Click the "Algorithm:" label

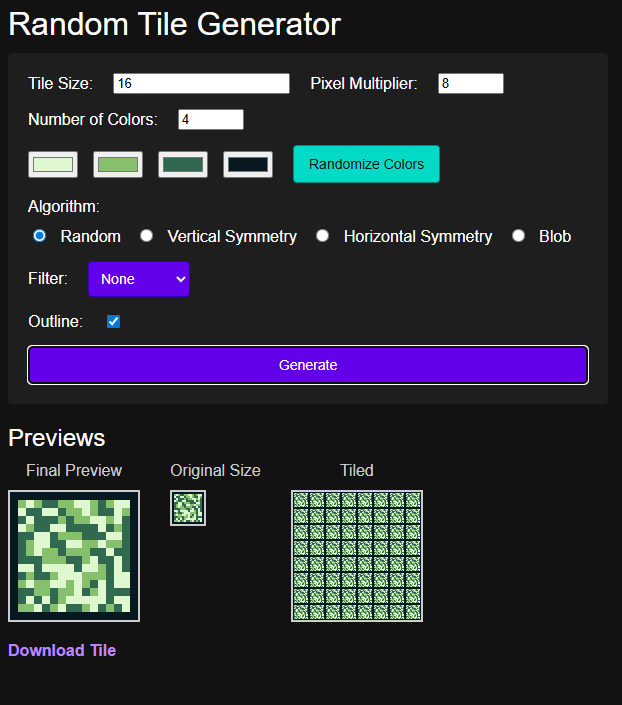pos(64,207)
